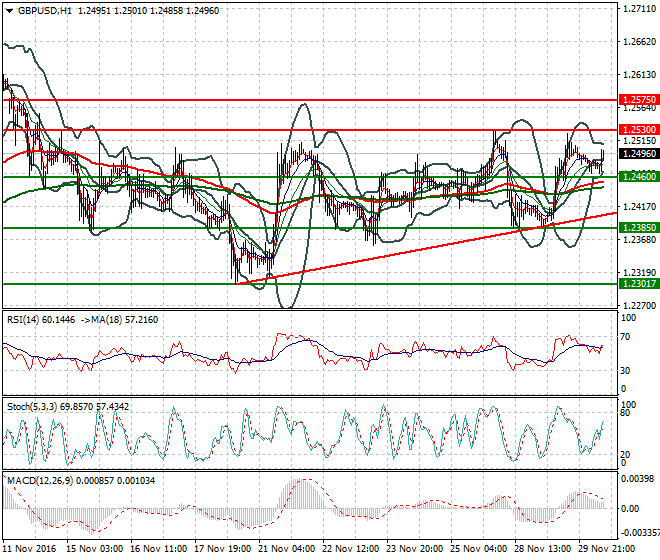Click the 25 Nov 04:00 time label

[x=479, y=549]
